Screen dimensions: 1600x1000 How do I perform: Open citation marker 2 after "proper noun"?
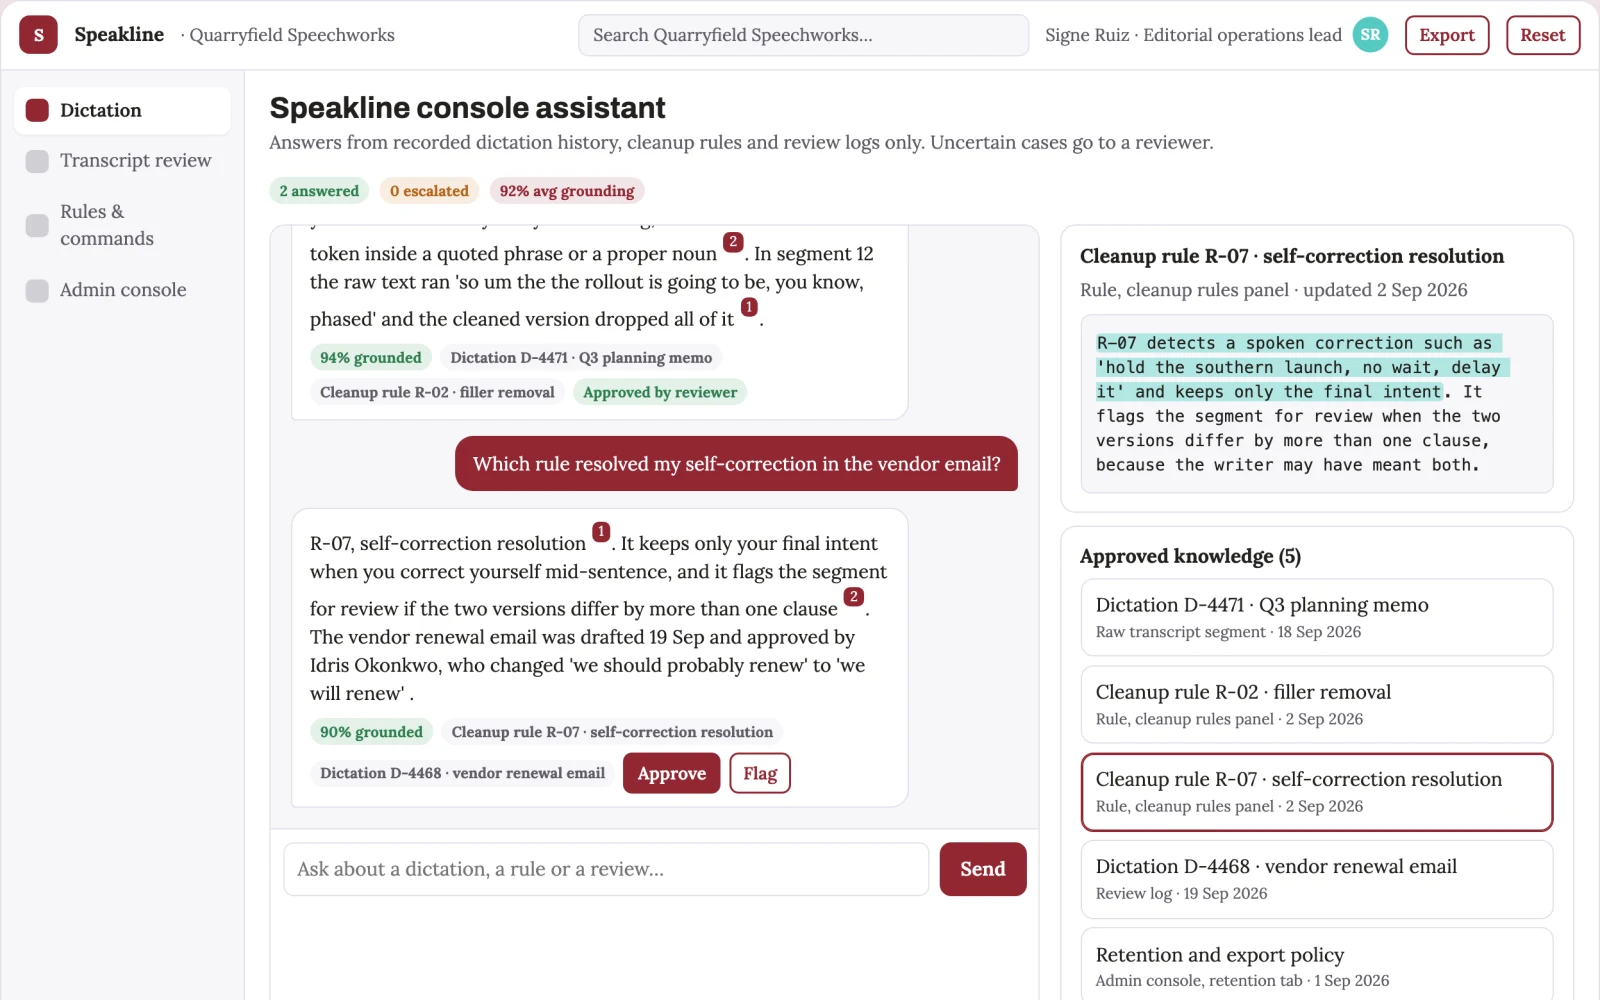pos(733,242)
